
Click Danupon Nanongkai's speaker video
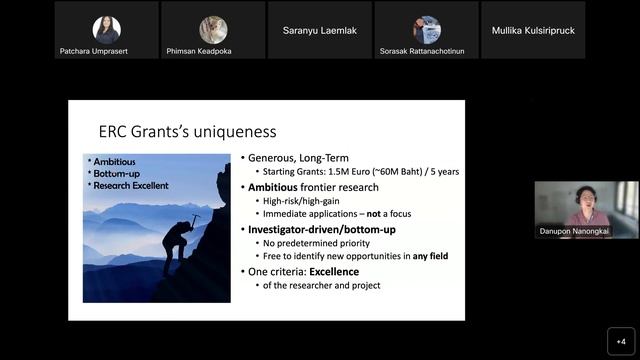click(x=587, y=210)
